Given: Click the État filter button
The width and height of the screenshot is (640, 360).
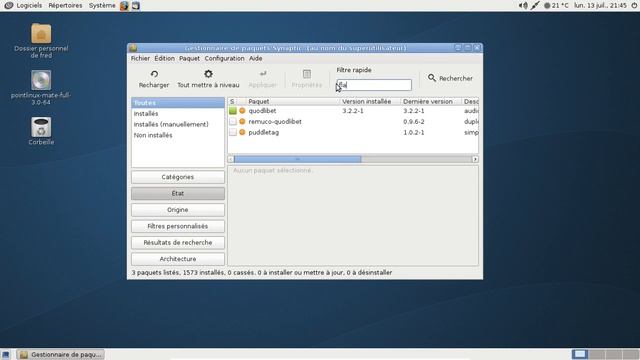Looking at the screenshot, I should pos(178,193).
